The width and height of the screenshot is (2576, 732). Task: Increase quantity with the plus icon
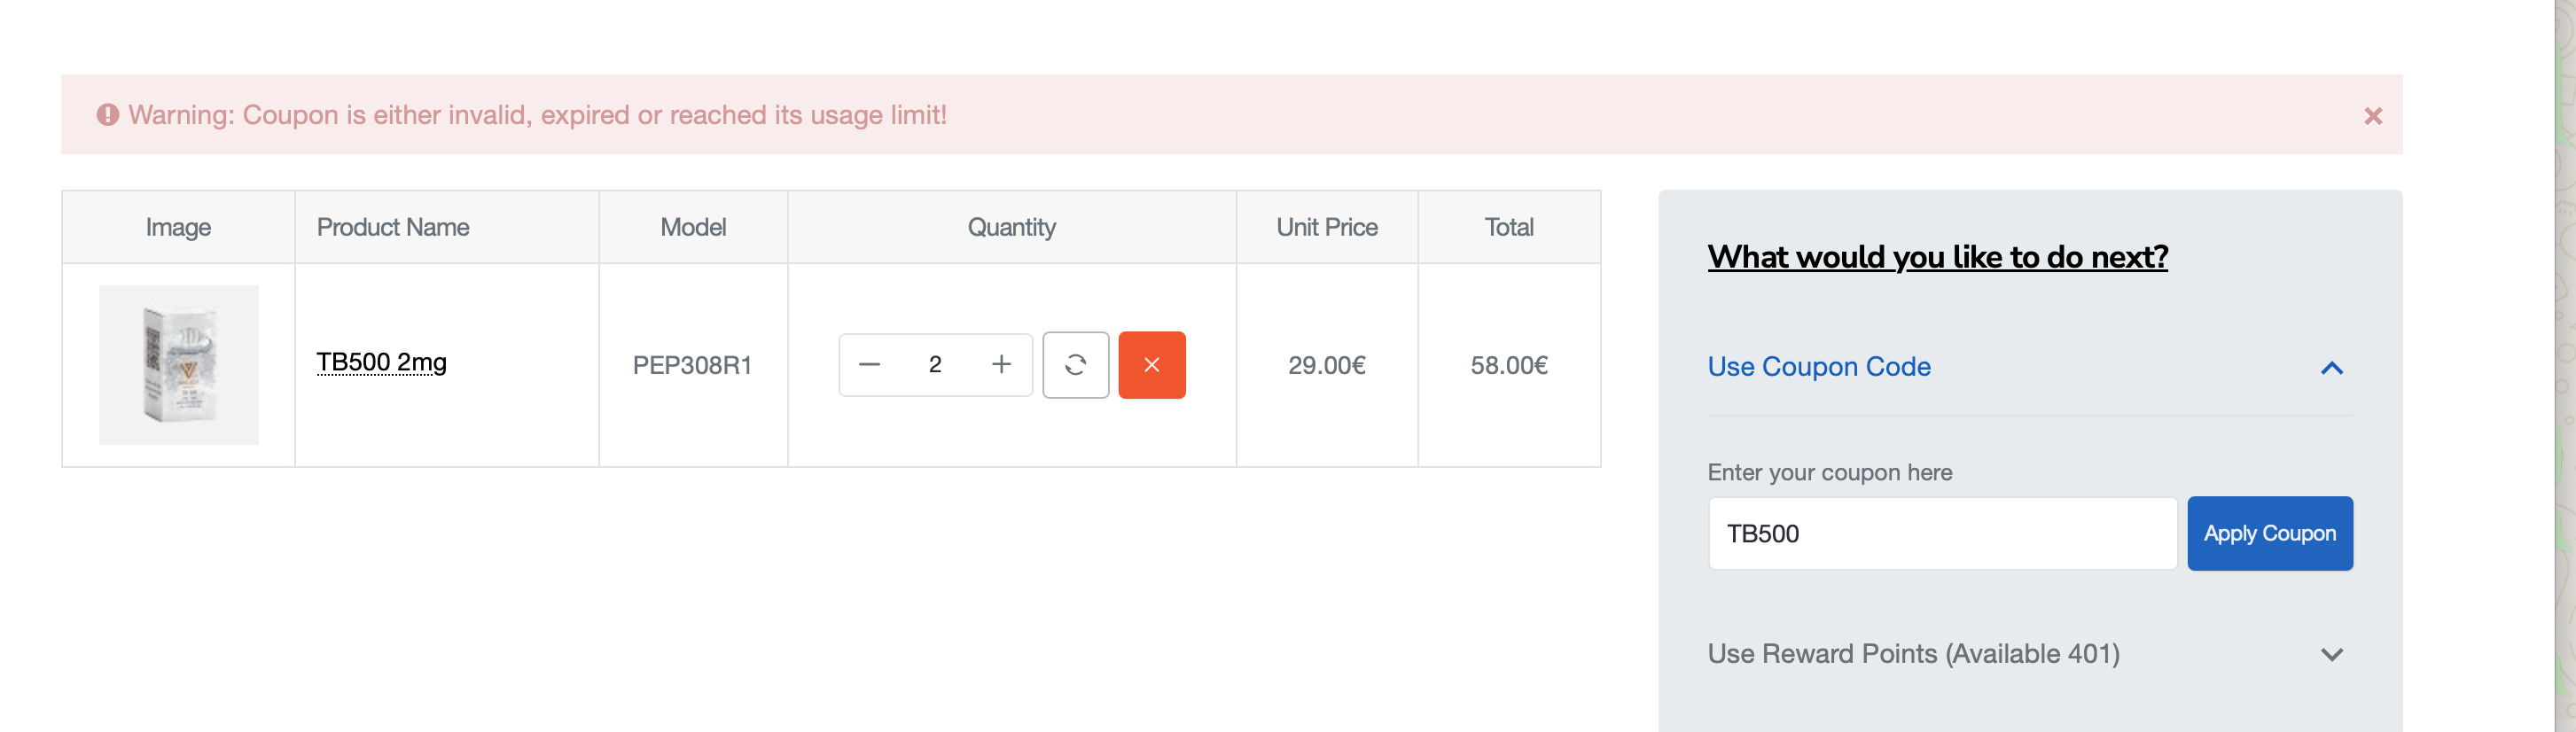pyautogui.click(x=1001, y=365)
